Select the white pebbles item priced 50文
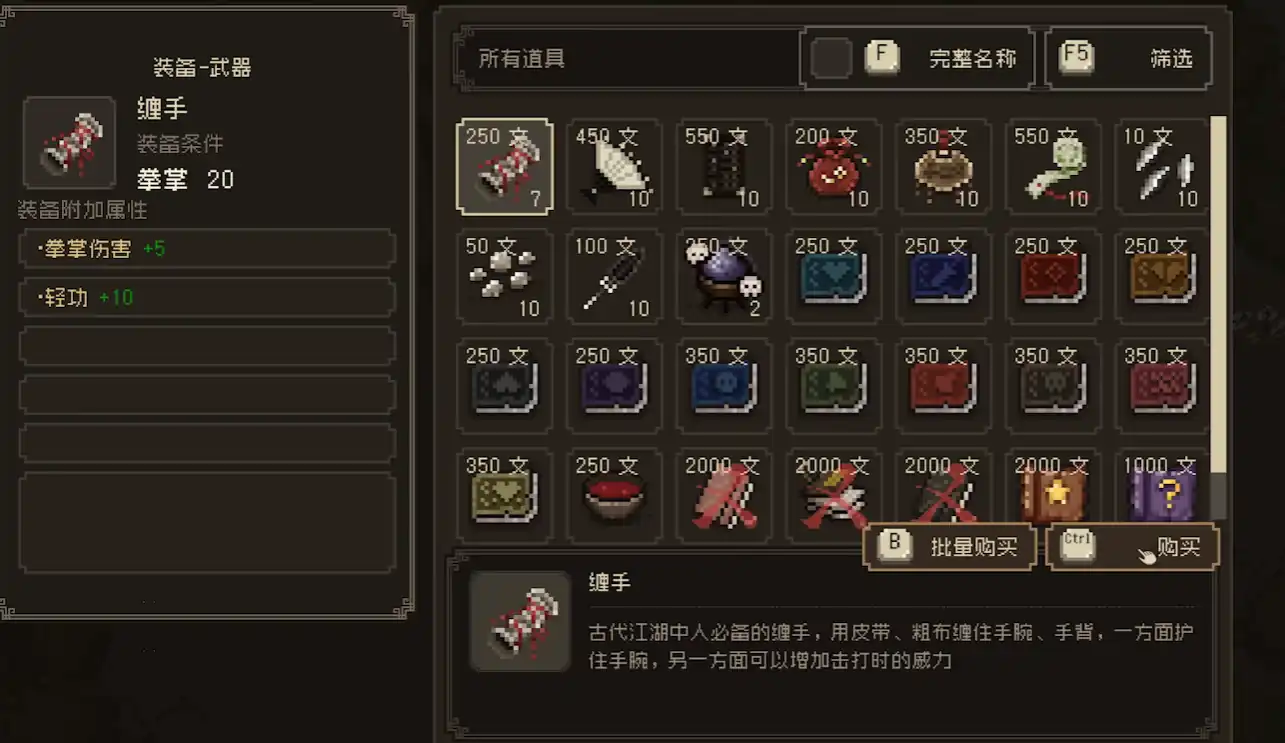Image resolution: width=1285 pixels, height=743 pixels. [505, 277]
